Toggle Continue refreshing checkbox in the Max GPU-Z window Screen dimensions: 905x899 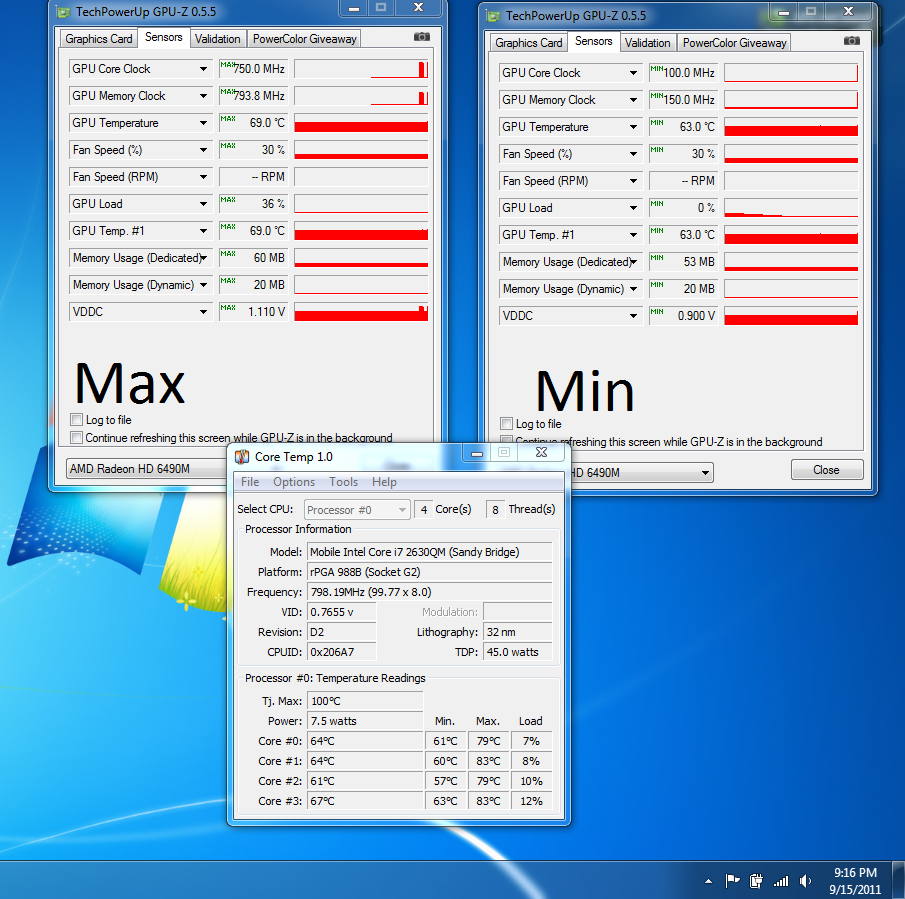pyautogui.click(x=76, y=437)
